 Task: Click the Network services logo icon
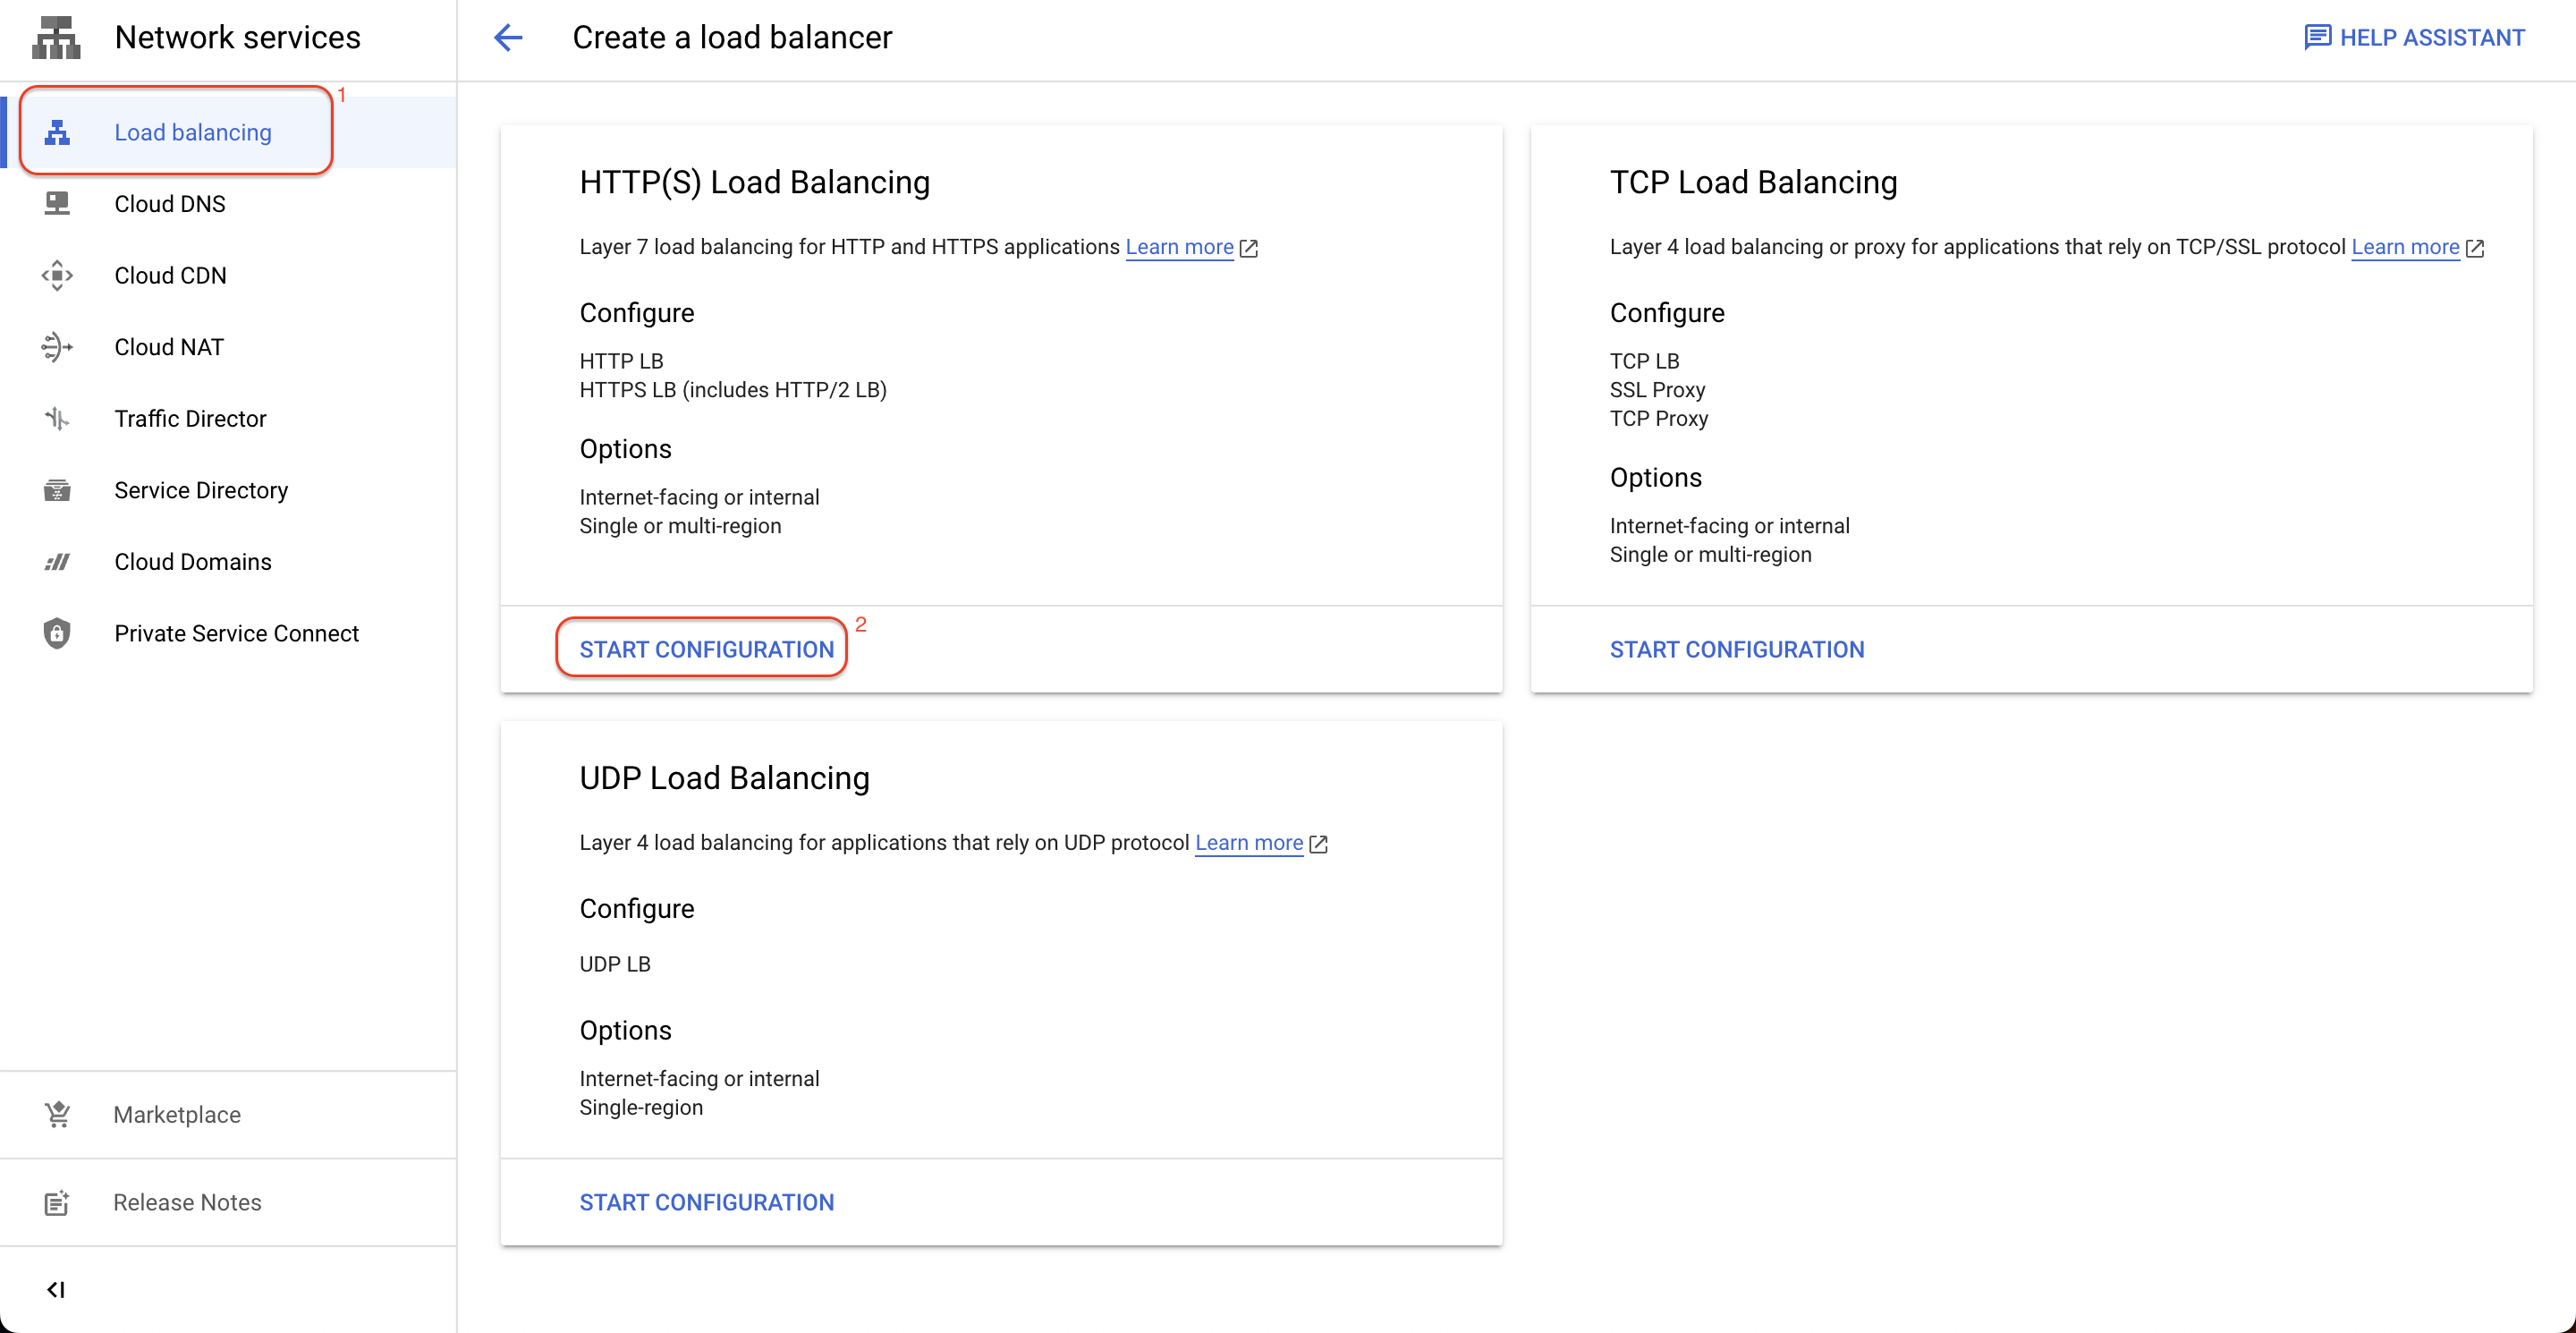pyautogui.click(x=57, y=36)
